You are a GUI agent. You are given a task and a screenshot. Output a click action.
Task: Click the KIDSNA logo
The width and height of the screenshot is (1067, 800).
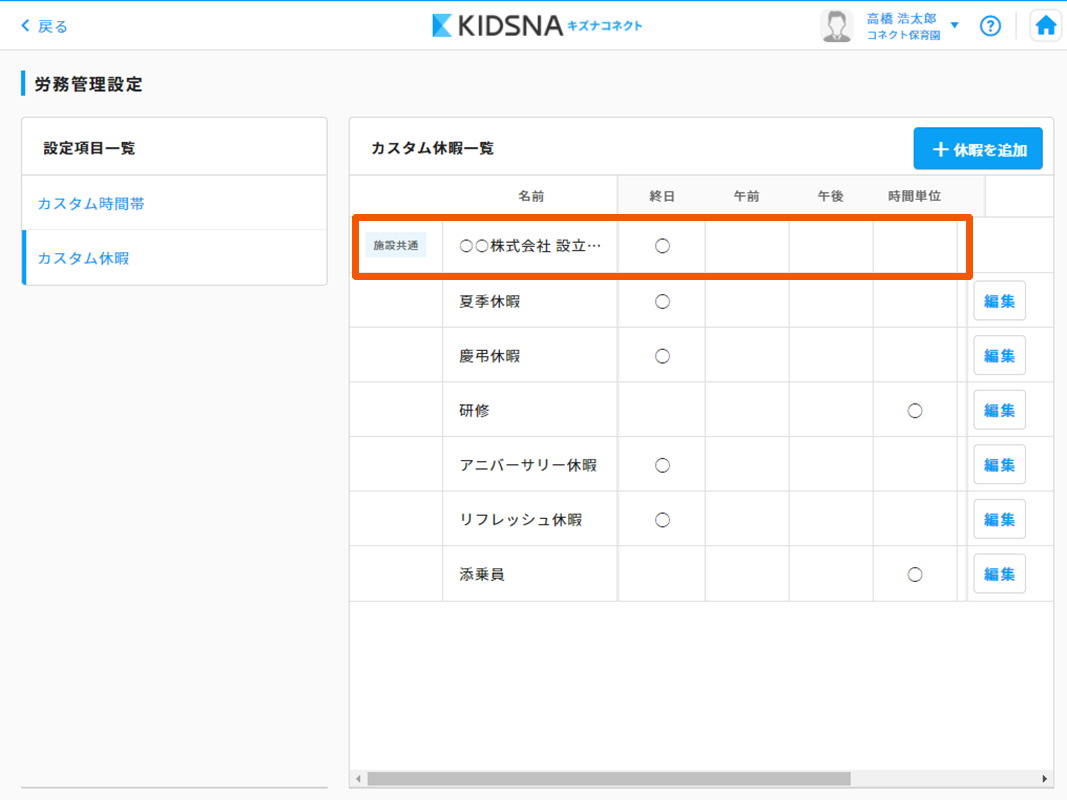click(x=537, y=26)
